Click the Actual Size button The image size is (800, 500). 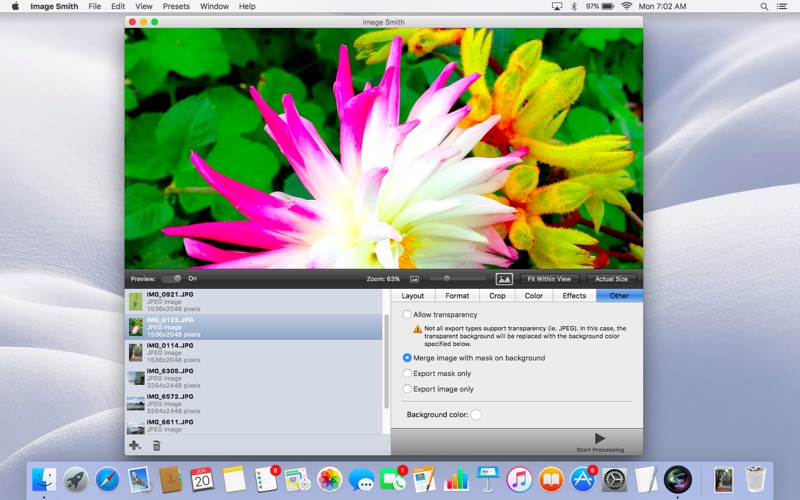point(611,279)
